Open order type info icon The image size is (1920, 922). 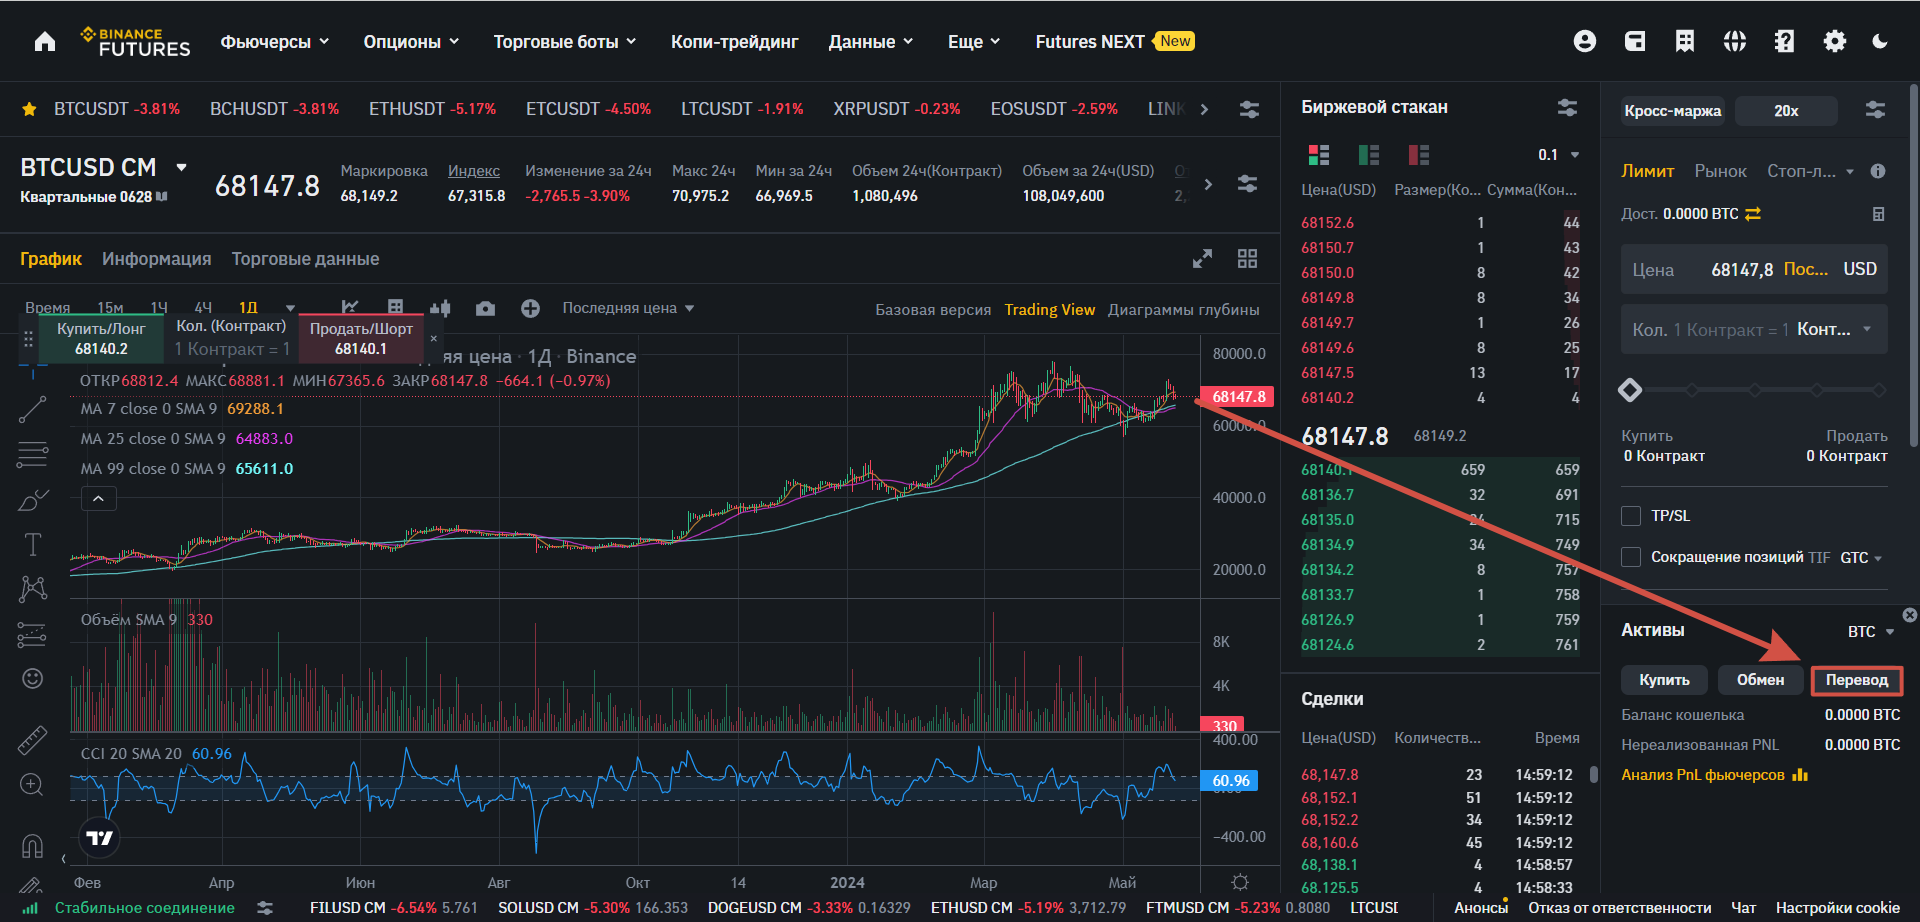click(x=1878, y=171)
